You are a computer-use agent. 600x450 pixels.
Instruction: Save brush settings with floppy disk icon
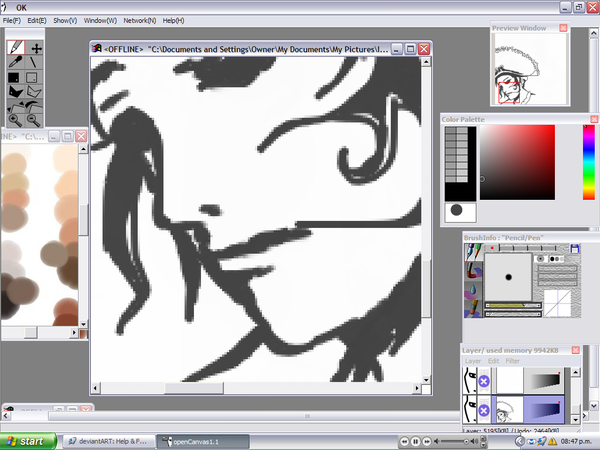click(574, 249)
